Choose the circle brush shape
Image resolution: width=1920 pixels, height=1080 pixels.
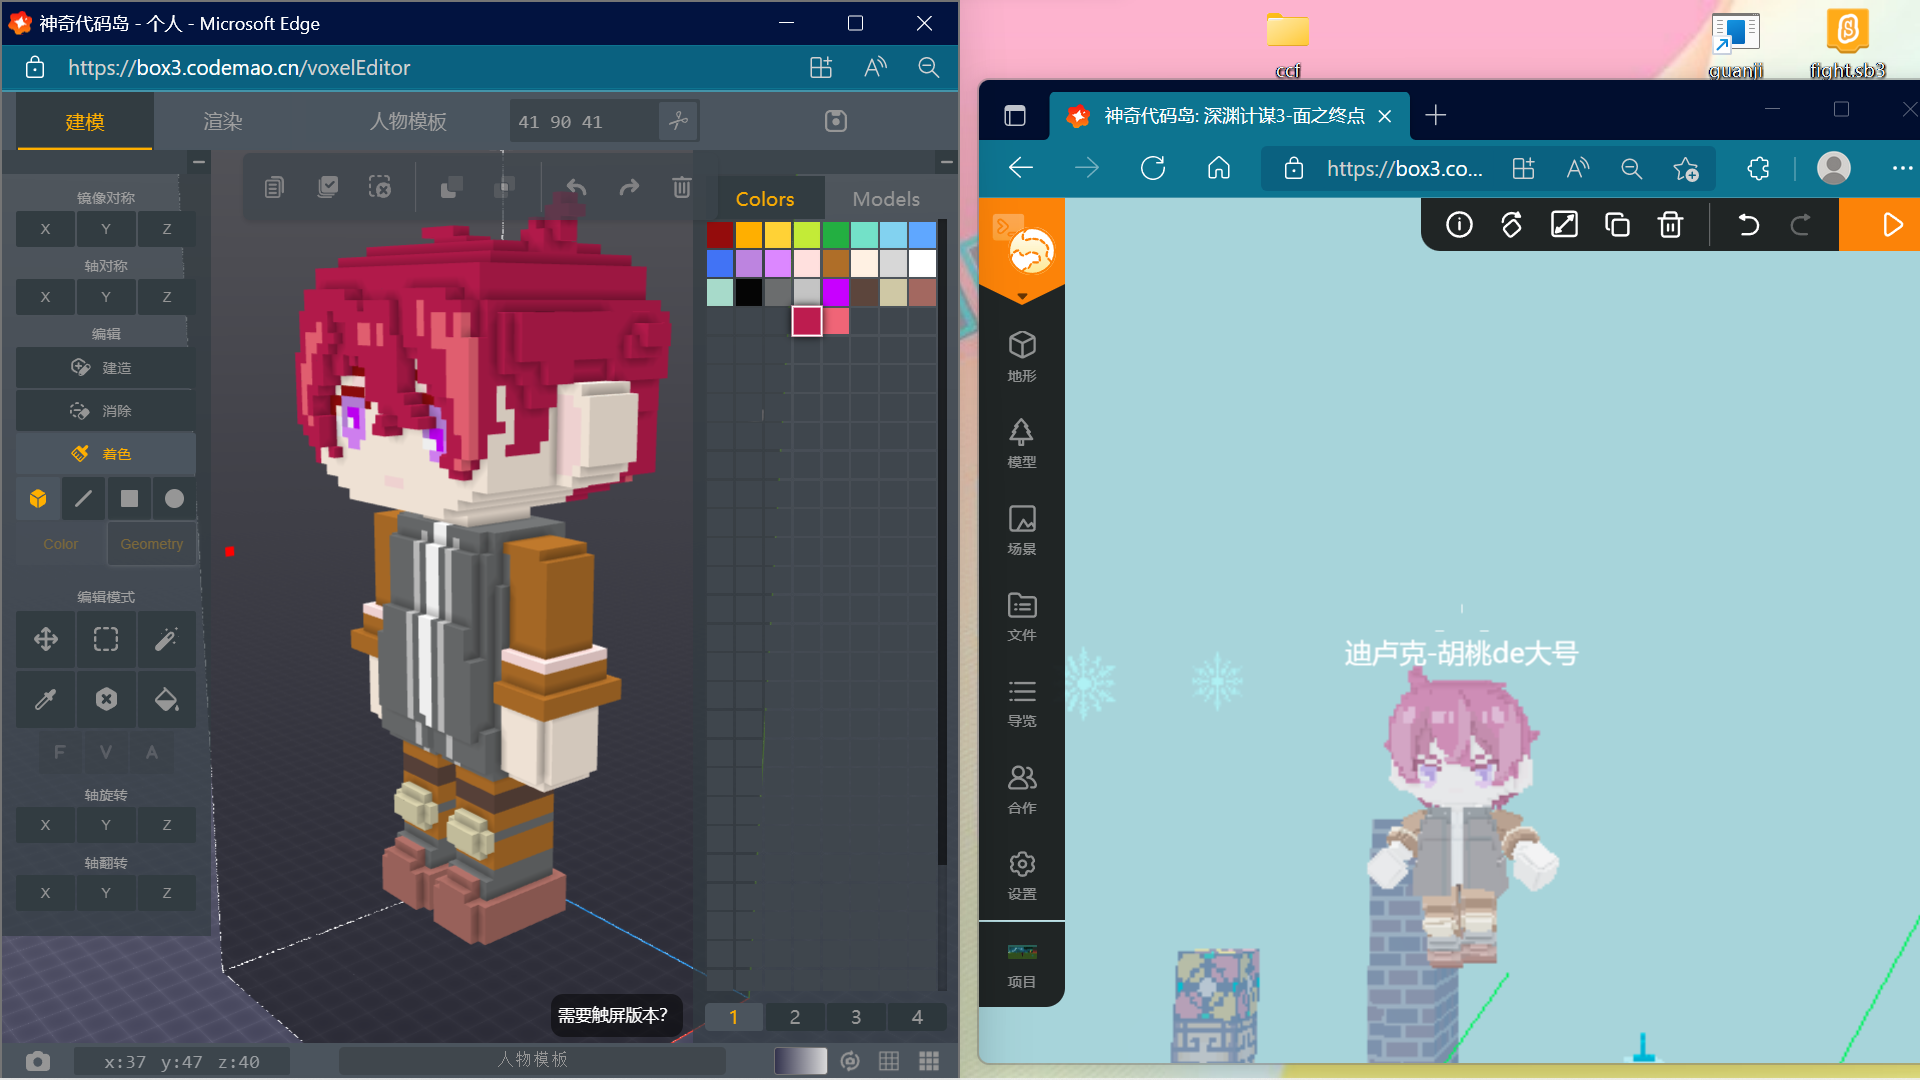[174, 499]
